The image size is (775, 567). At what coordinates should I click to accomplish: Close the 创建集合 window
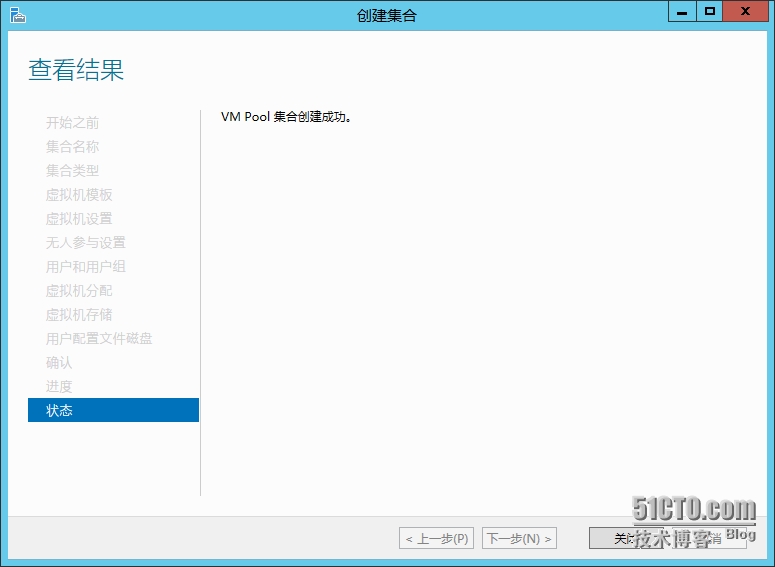click(x=745, y=12)
